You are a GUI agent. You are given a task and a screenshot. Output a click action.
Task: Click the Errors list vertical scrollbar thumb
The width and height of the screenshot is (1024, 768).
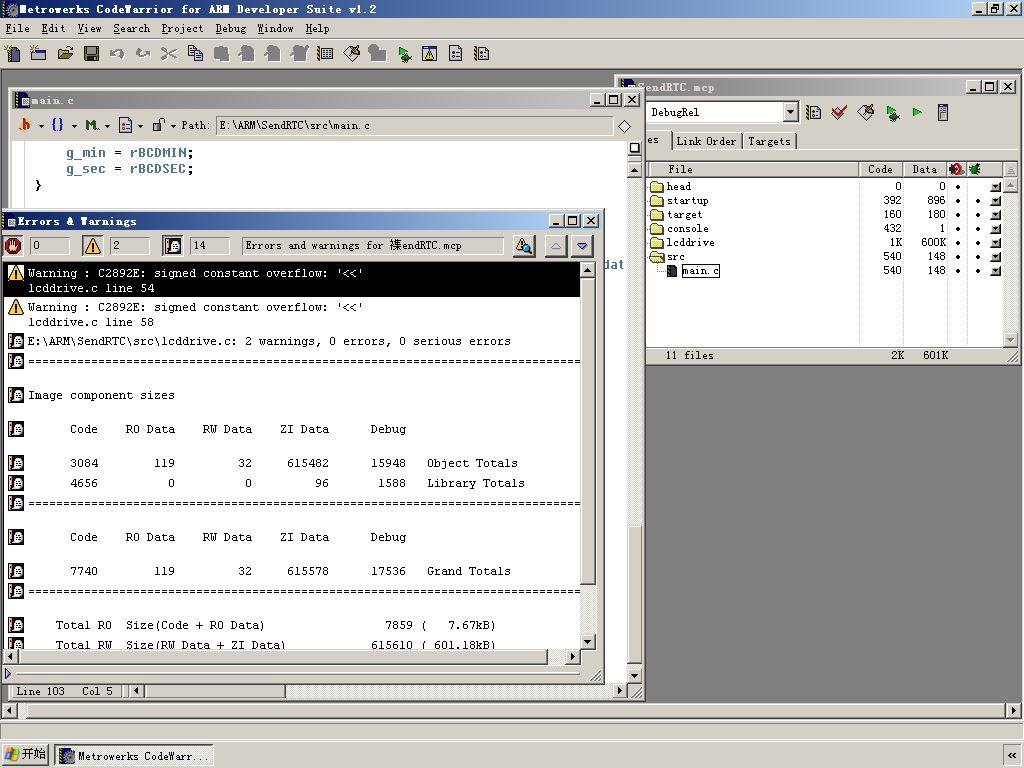coord(588,431)
